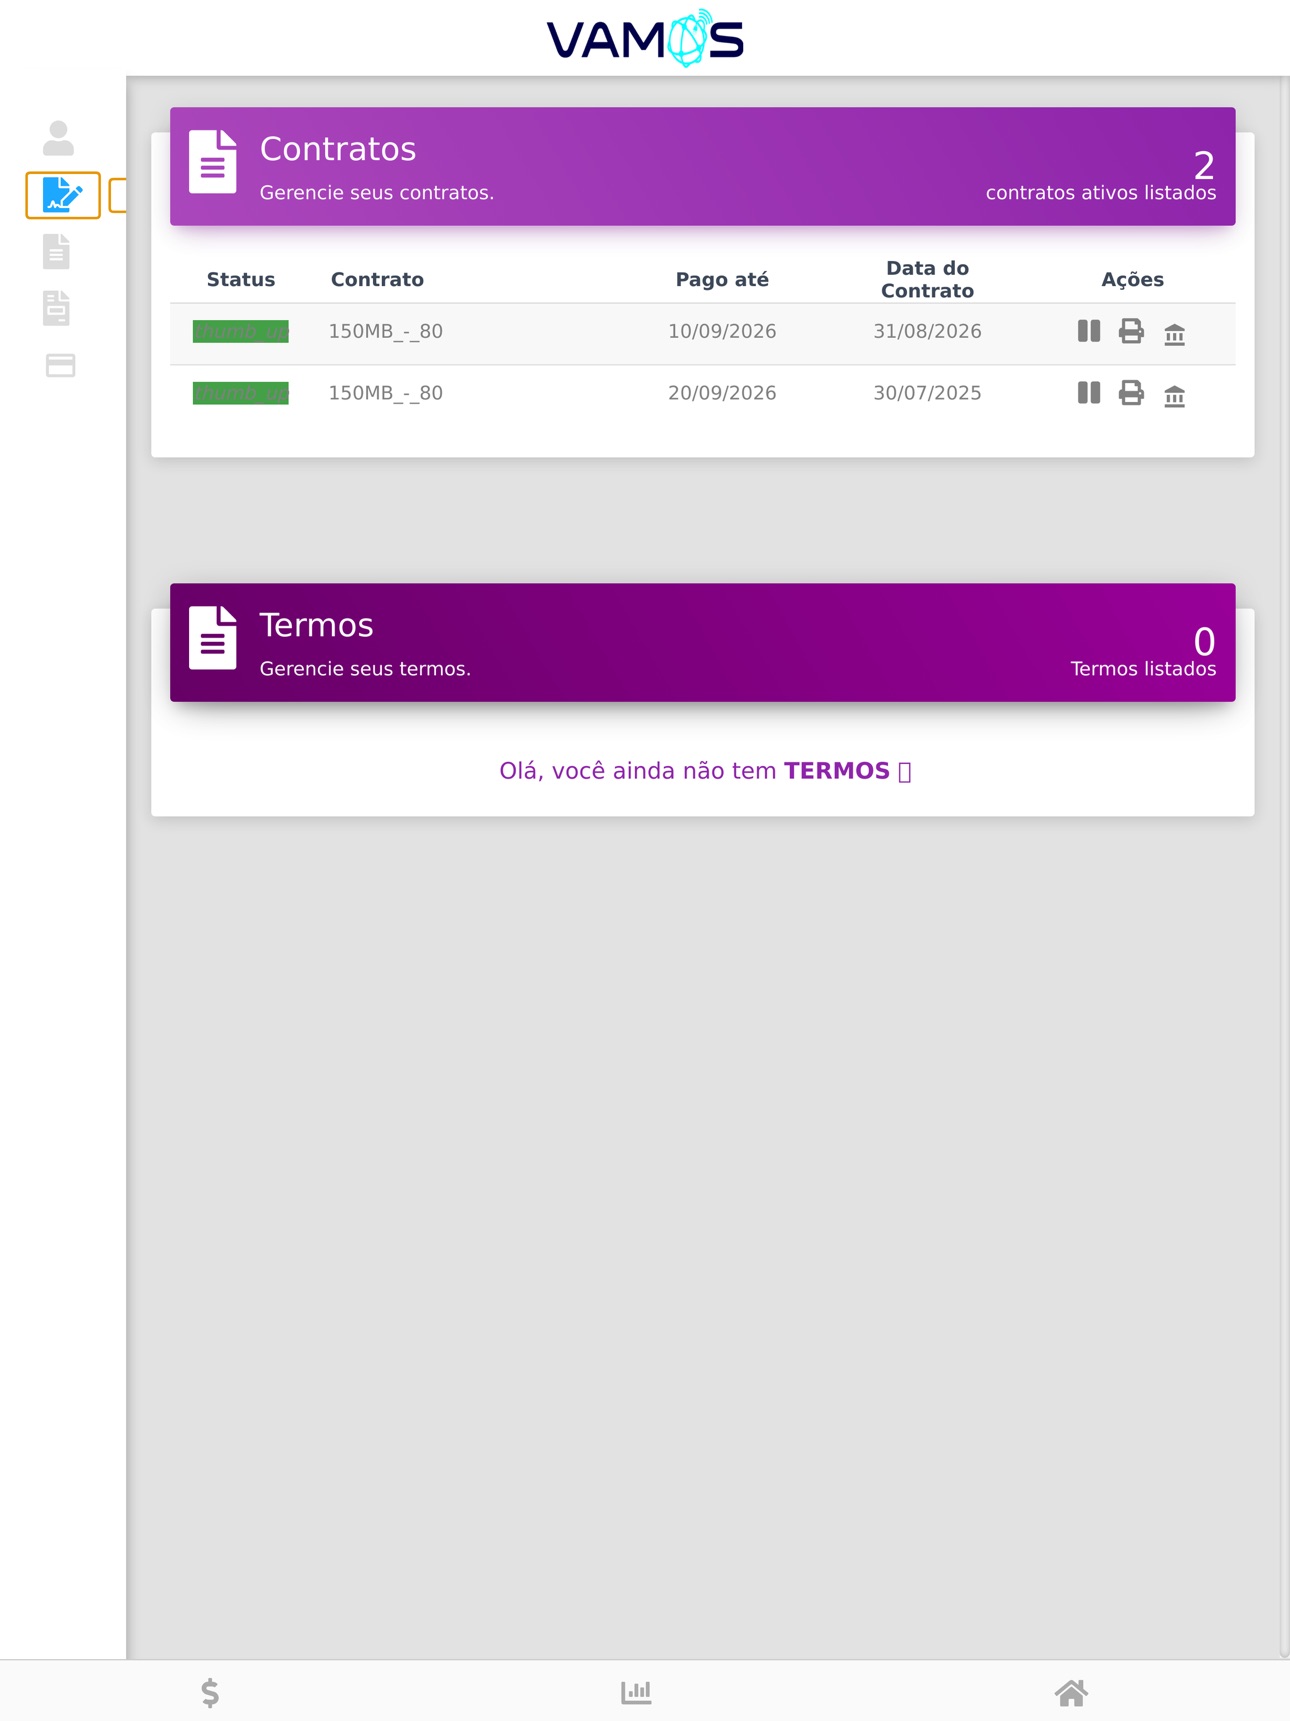The height and width of the screenshot is (1721, 1290).
Task: Click the Data do Contrato column header
Action: pyautogui.click(x=927, y=280)
